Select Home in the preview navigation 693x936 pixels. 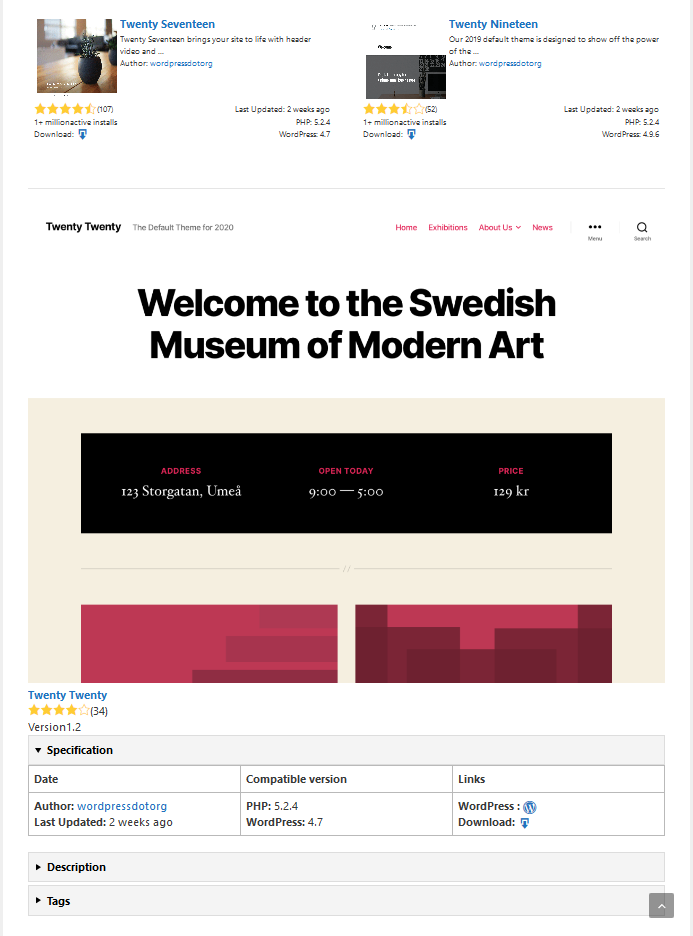(406, 227)
